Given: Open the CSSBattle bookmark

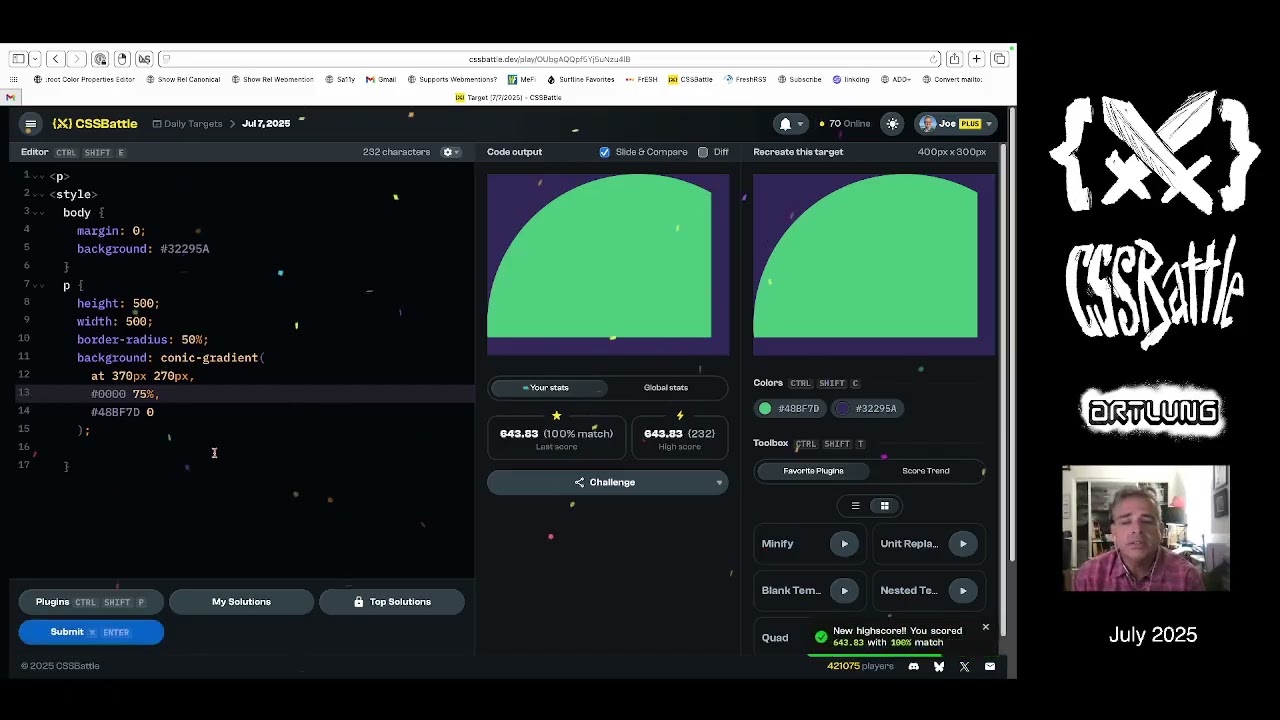Looking at the screenshot, I should (x=690, y=80).
